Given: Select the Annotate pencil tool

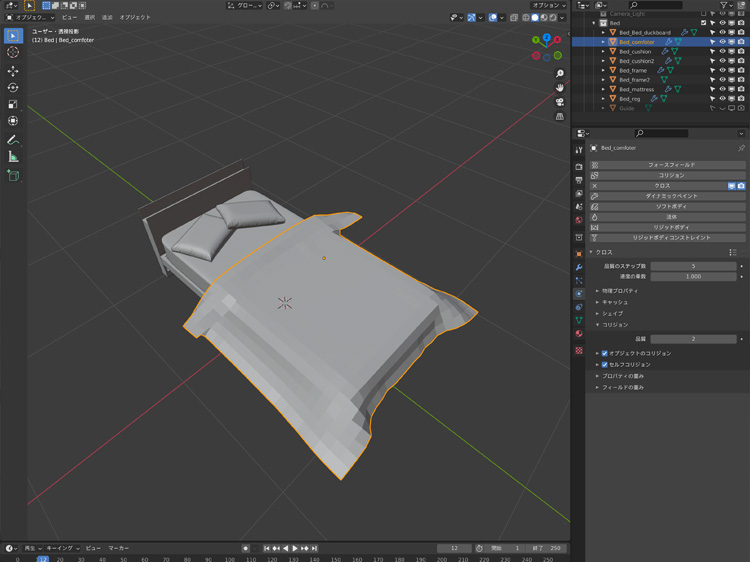Looking at the screenshot, I should coord(13,140).
